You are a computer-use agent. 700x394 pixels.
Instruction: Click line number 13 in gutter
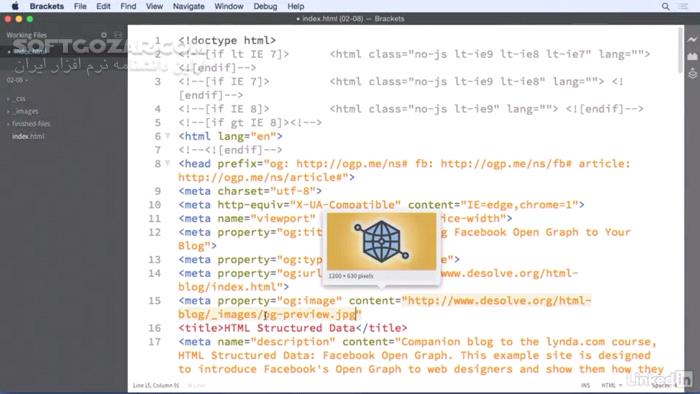coord(154,260)
